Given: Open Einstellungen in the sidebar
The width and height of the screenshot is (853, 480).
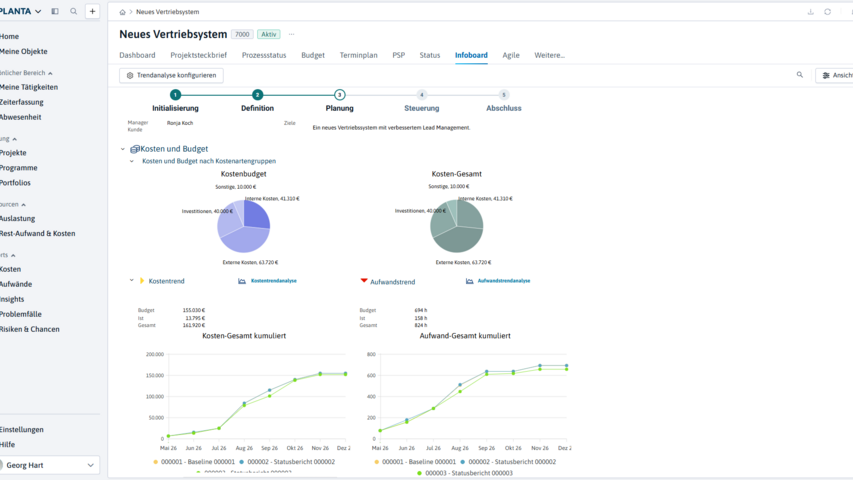Looking at the screenshot, I should pyautogui.click(x=22, y=429).
